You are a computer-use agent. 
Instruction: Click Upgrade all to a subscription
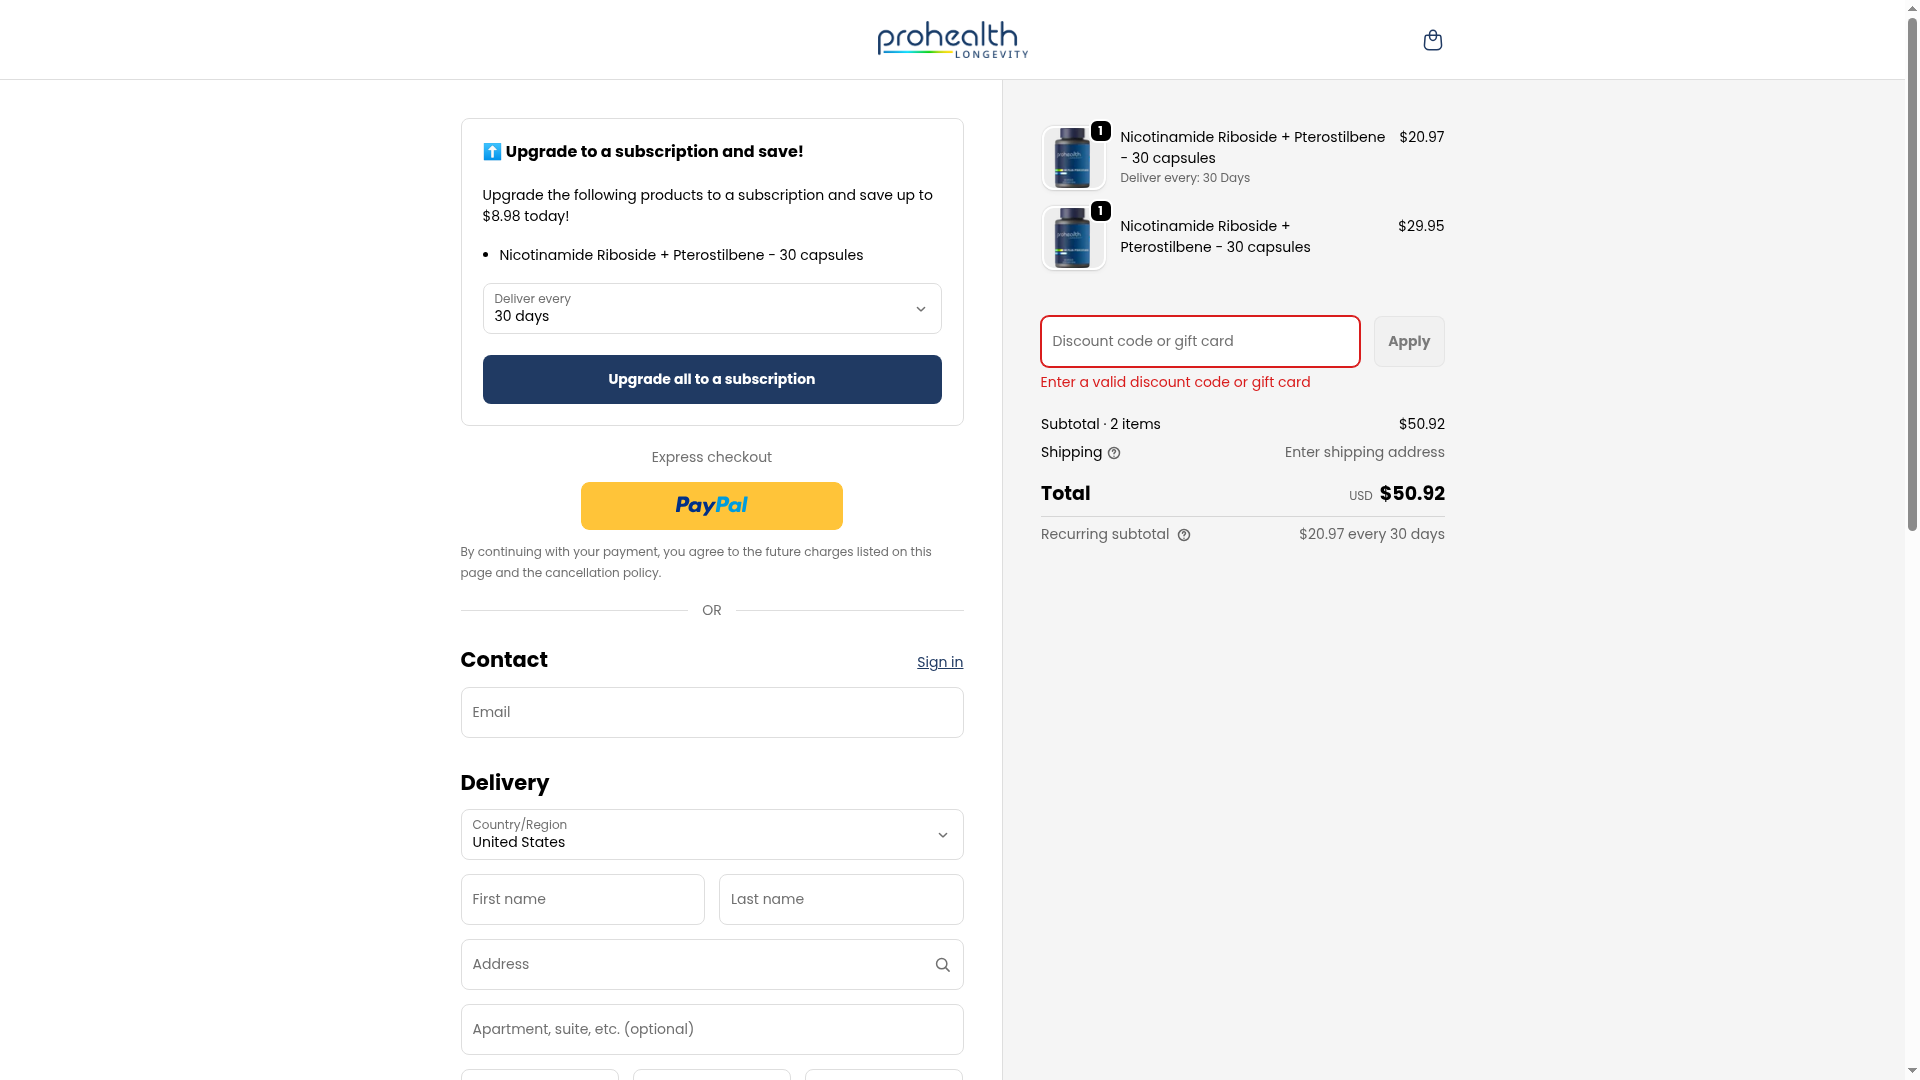(x=711, y=379)
